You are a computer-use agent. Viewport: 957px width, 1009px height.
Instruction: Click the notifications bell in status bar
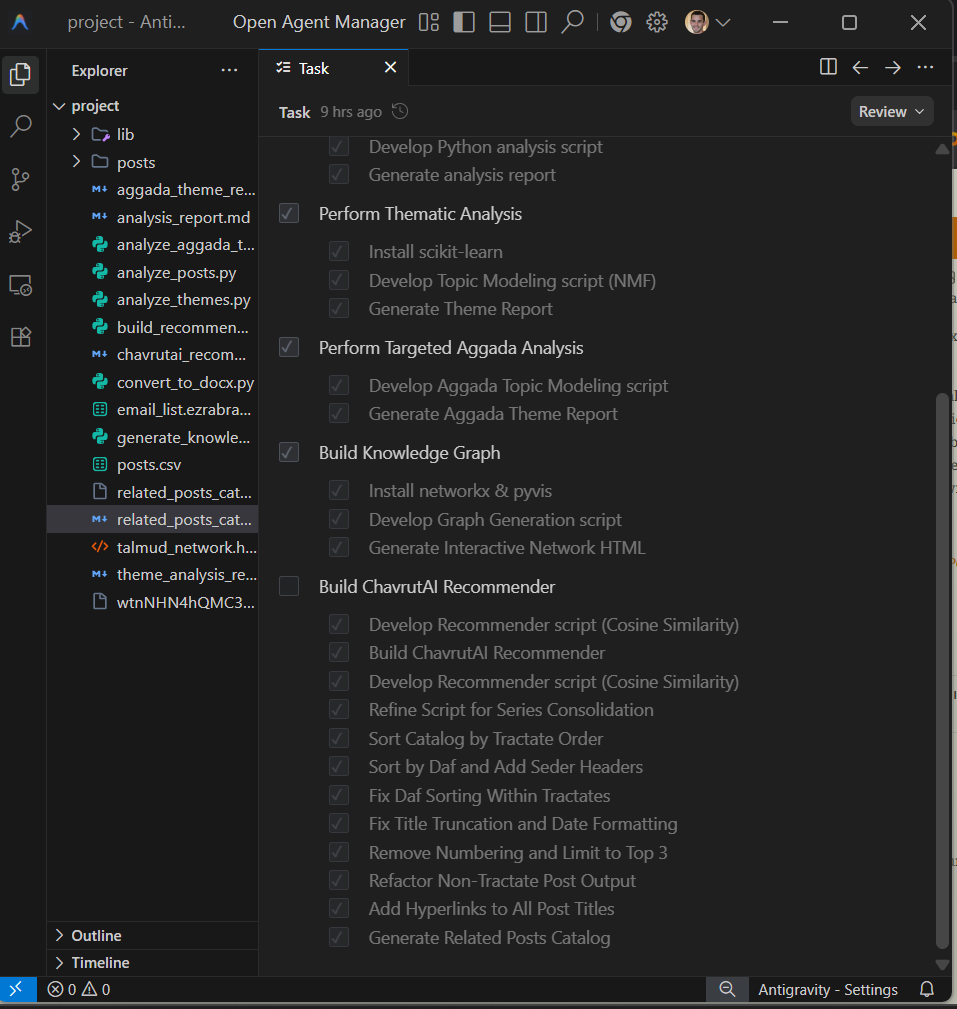pyautogui.click(x=926, y=989)
